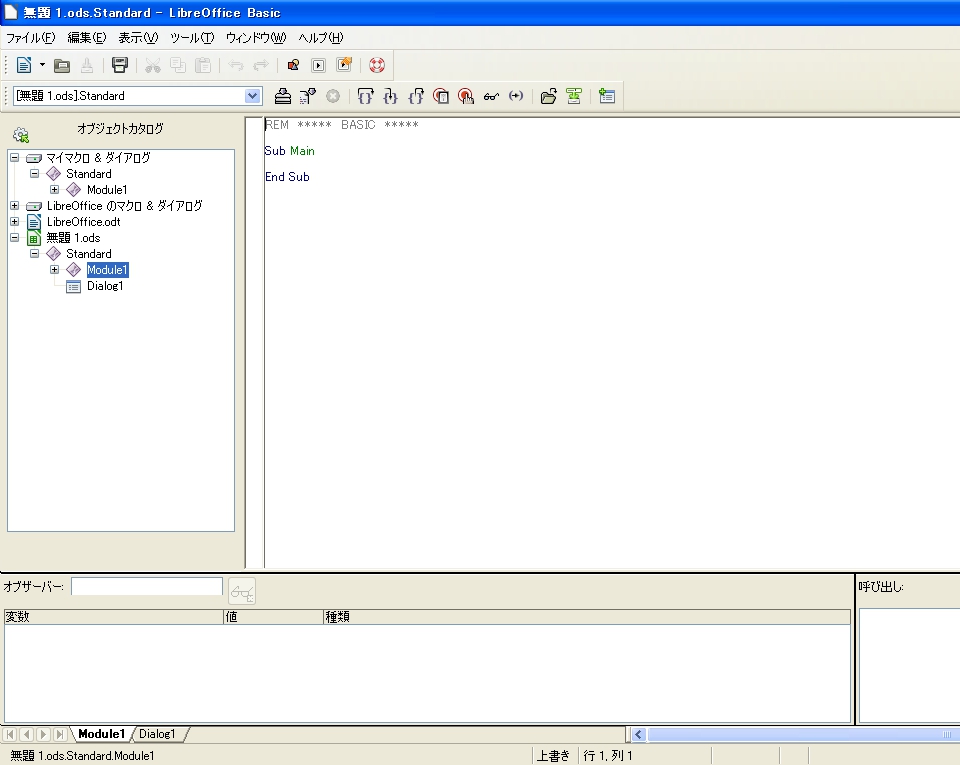Click the オブザーバー watch input field
The height and width of the screenshot is (765, 960).
tap(146, 587)
